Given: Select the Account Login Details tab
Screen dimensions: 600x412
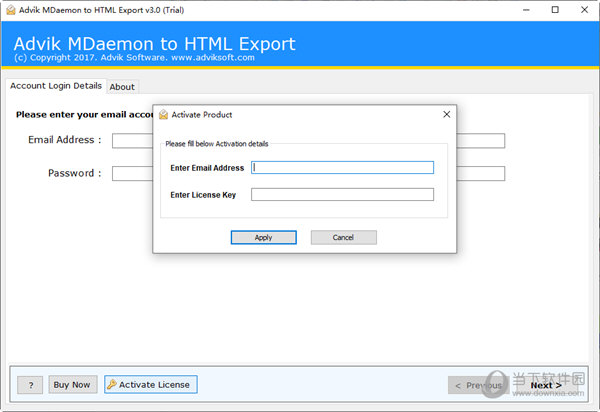Looking at the screenshot, I should (x=56, y=86).
